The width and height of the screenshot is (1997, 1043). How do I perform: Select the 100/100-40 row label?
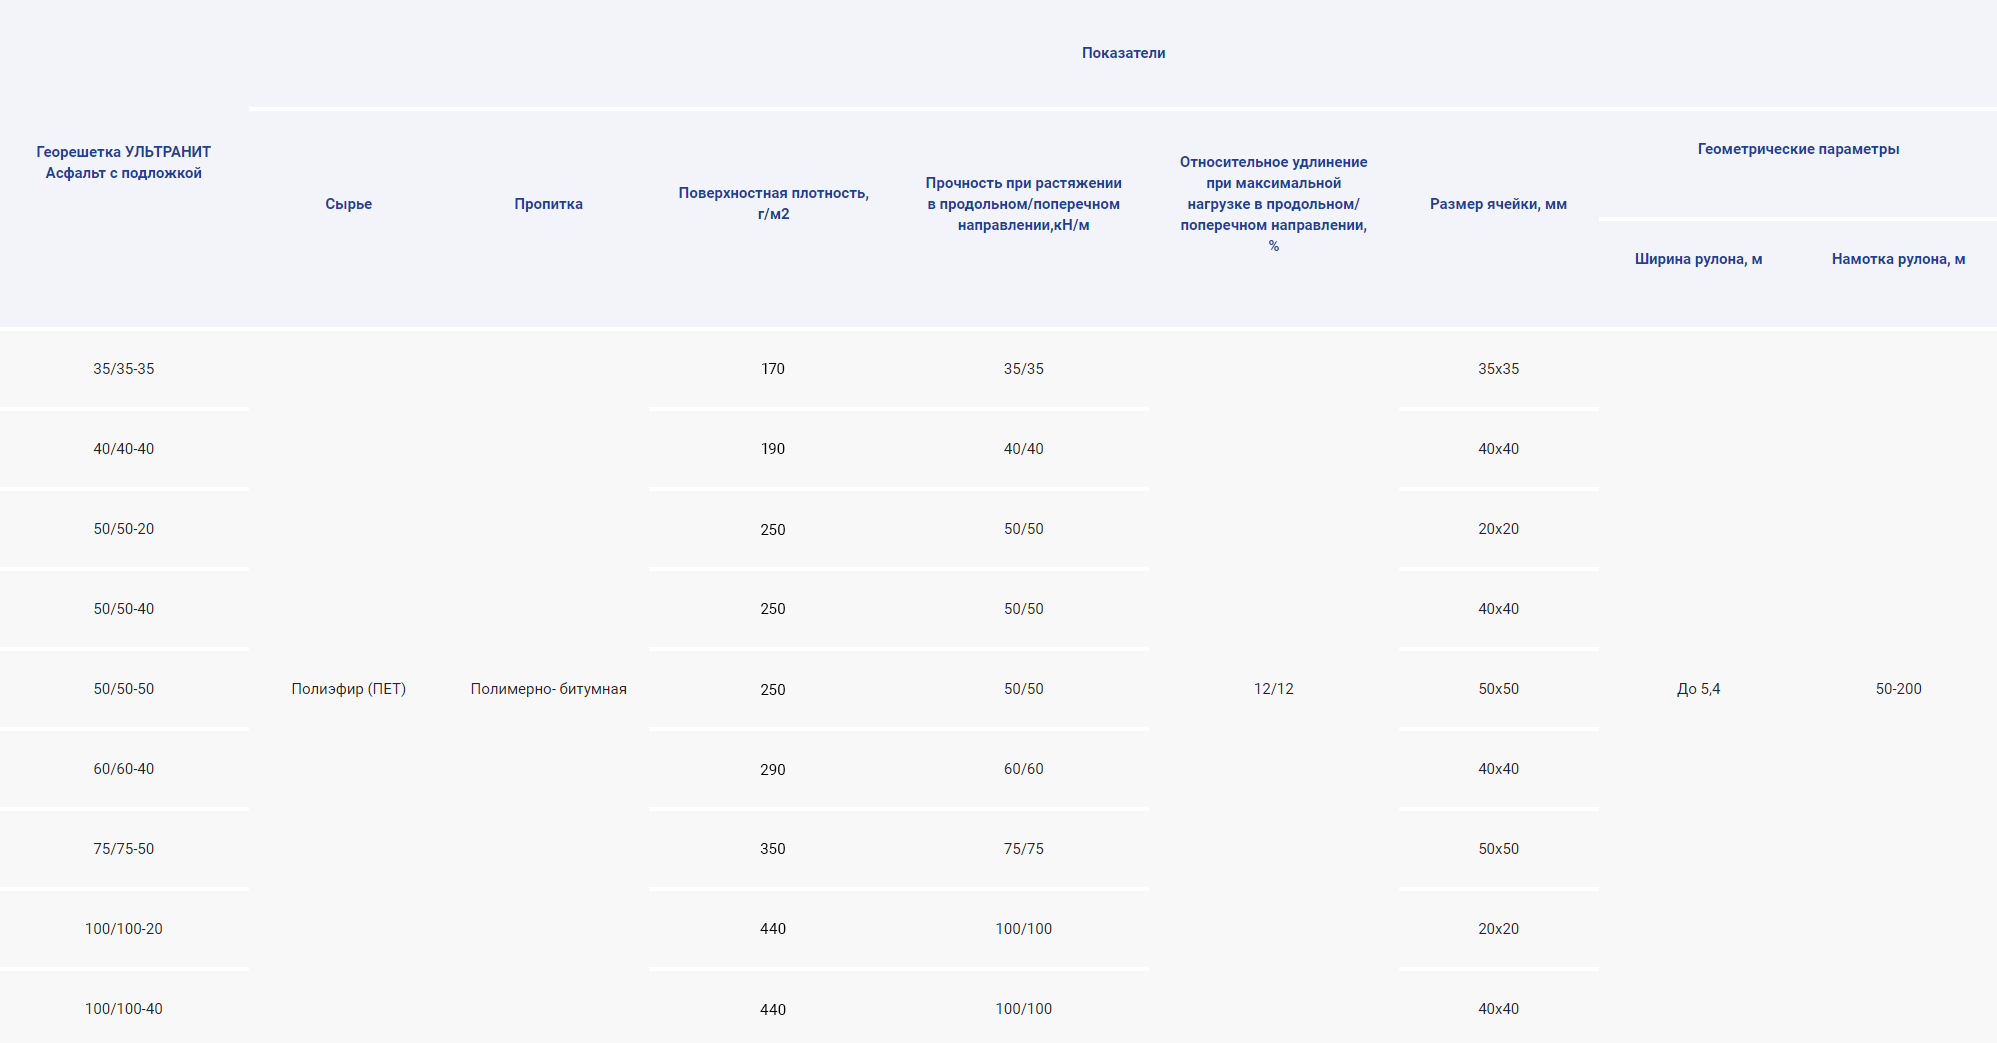coord(124,1009)
